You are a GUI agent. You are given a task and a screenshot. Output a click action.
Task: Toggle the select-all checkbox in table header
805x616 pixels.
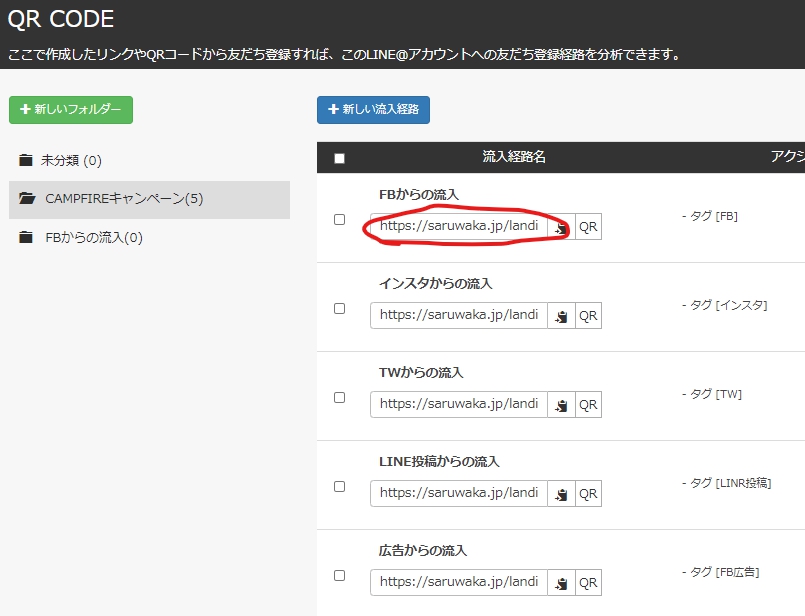339,158
